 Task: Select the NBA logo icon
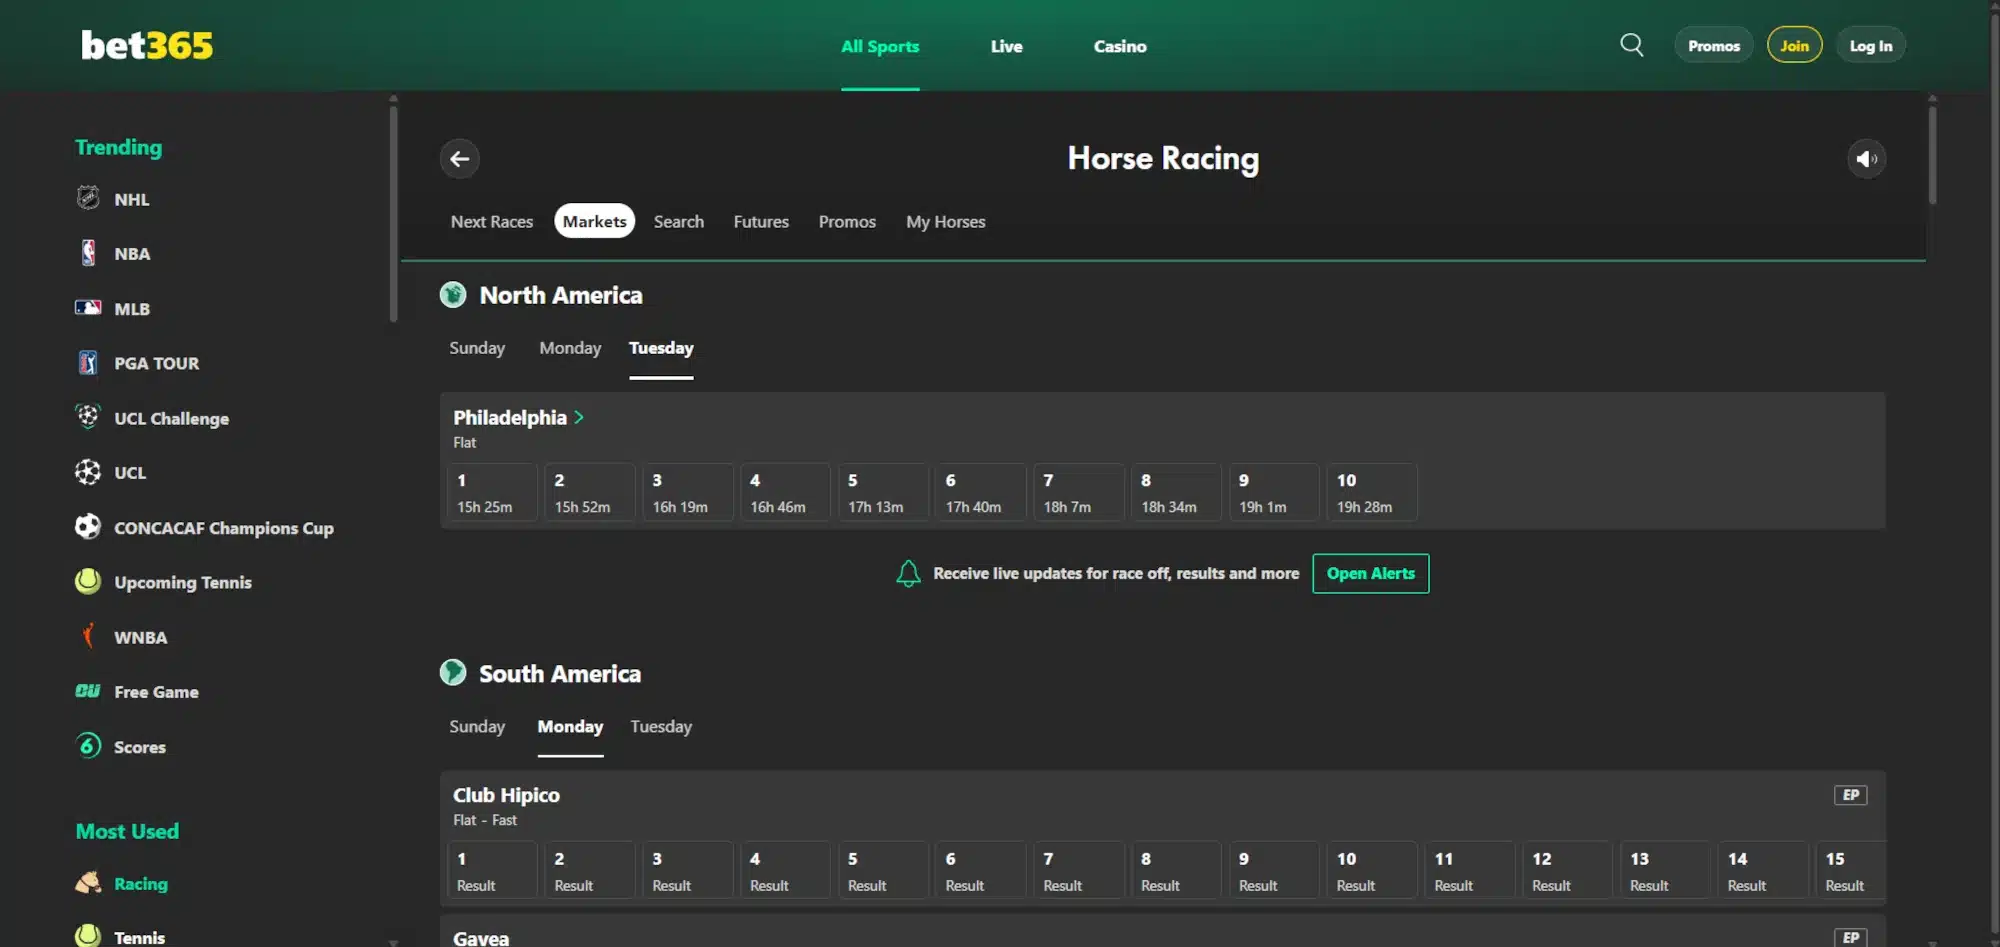tap(88, 253)
